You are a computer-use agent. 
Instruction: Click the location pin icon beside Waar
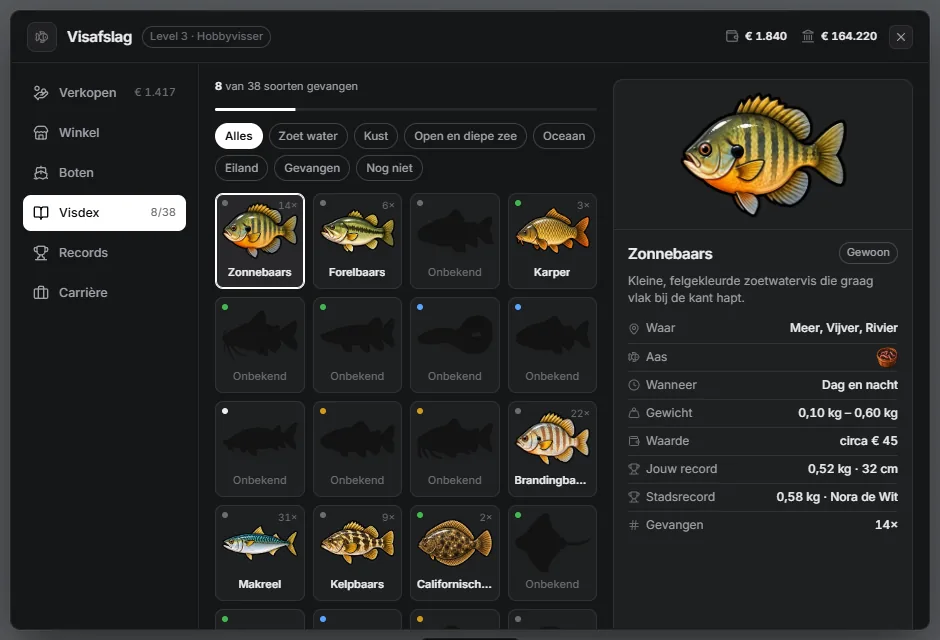634,328
